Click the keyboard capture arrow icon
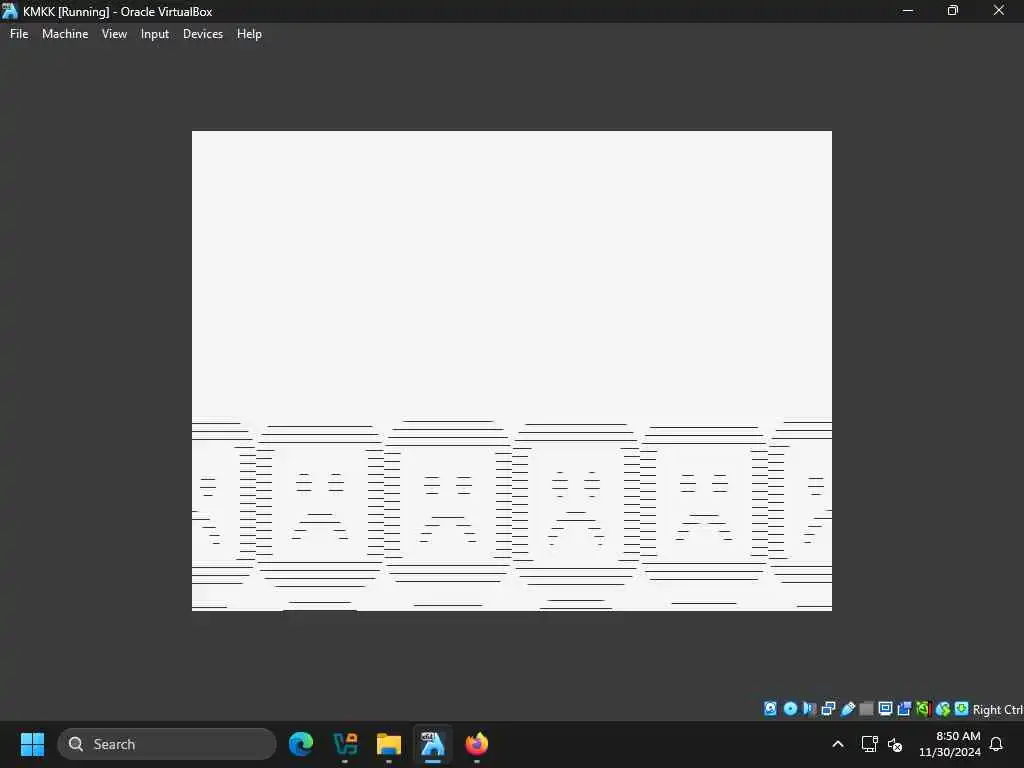The image size is (1024, 768). tap(961, 709)
